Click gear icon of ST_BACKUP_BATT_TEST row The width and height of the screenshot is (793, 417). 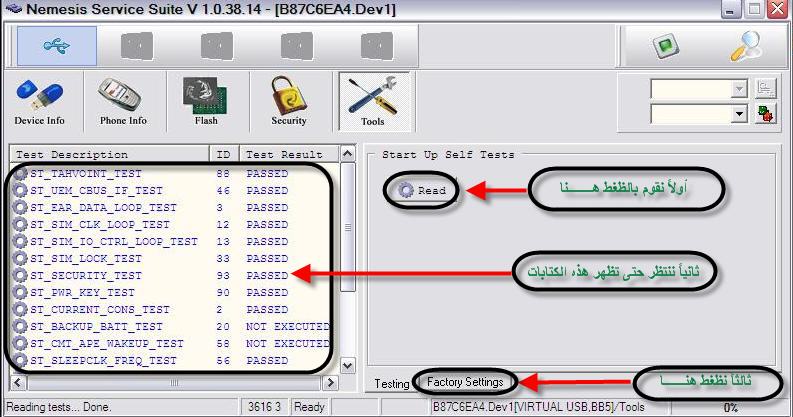pyautogui.click(x=20, y=327)
